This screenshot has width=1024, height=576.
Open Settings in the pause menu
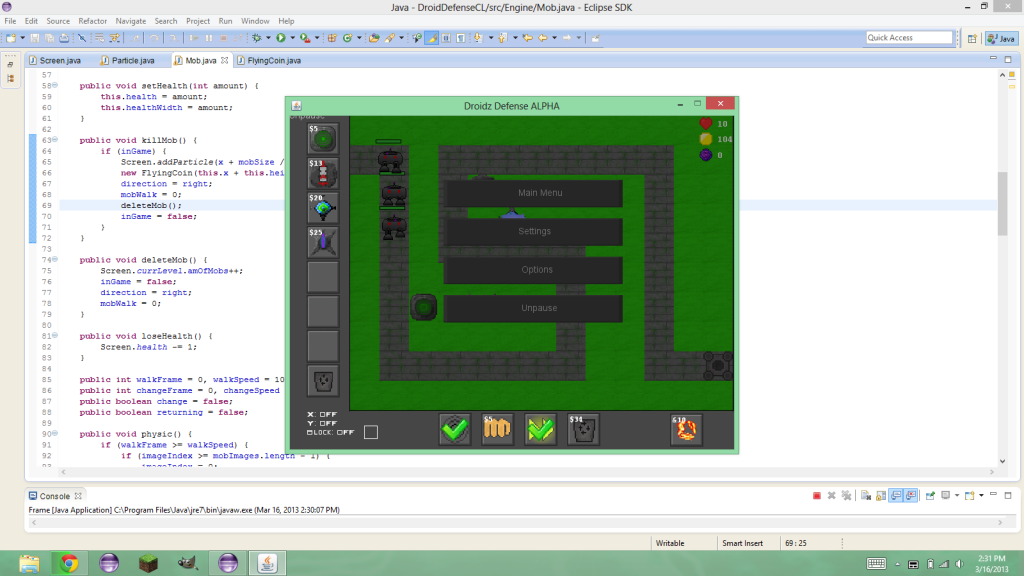(x=533, y=232)
